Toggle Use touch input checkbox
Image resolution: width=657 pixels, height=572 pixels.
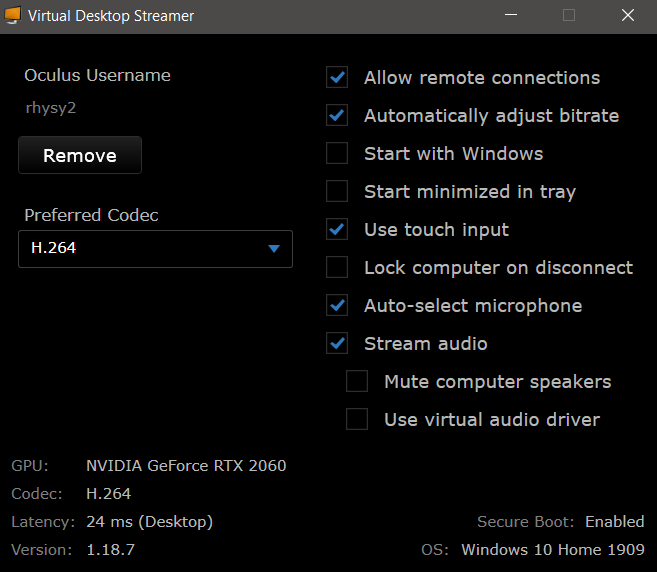click(337, 230)
